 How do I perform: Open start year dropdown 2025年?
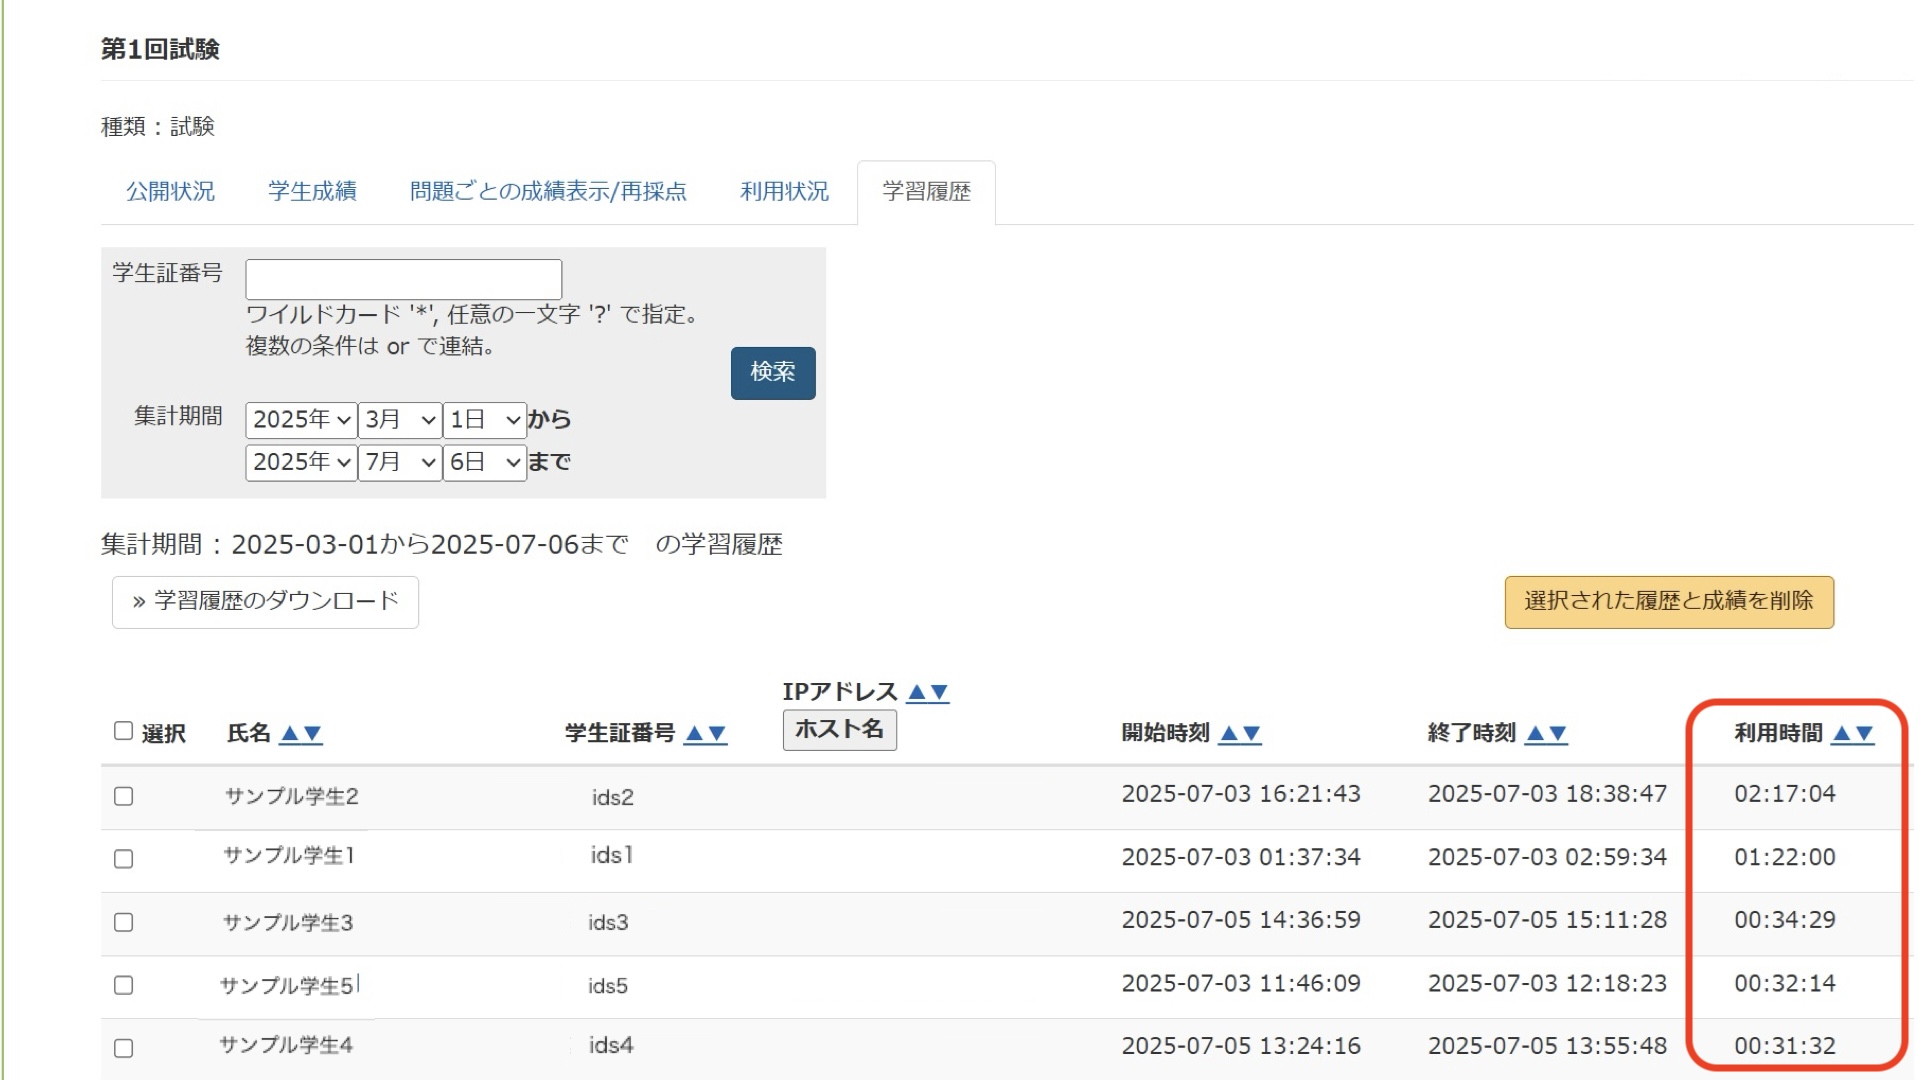tap(300, 420)
